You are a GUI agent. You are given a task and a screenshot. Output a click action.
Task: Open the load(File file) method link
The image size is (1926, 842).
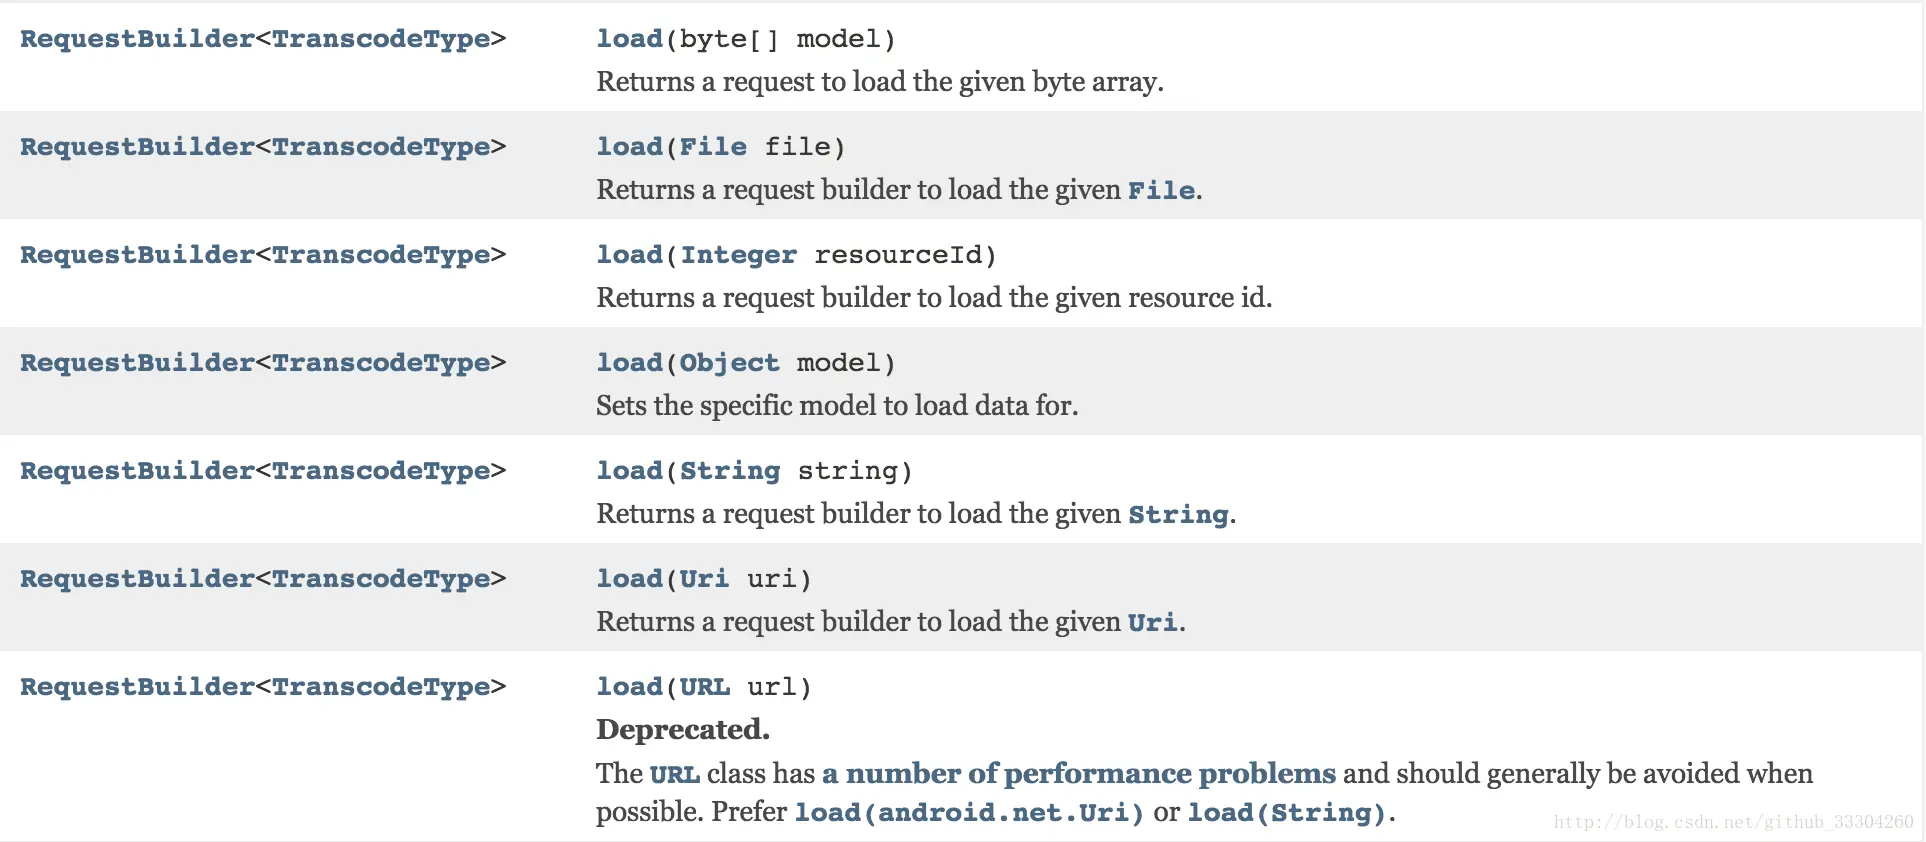(629, 147)
